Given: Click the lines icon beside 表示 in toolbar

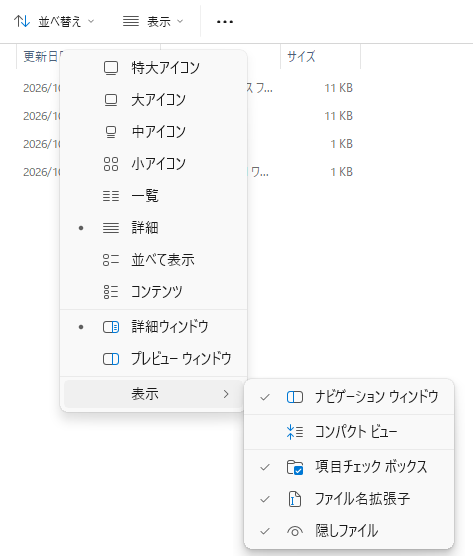Looking at the screenshot, I should coord(131,21).
